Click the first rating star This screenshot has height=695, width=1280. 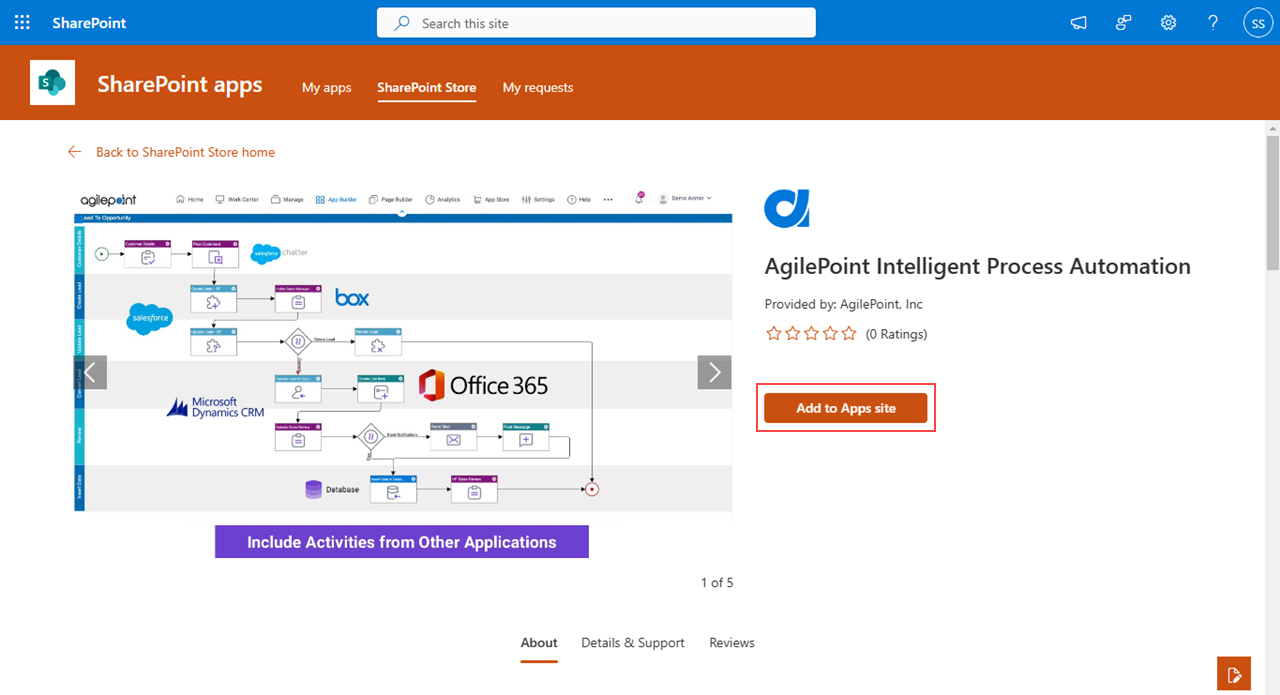tap(773, 334)
